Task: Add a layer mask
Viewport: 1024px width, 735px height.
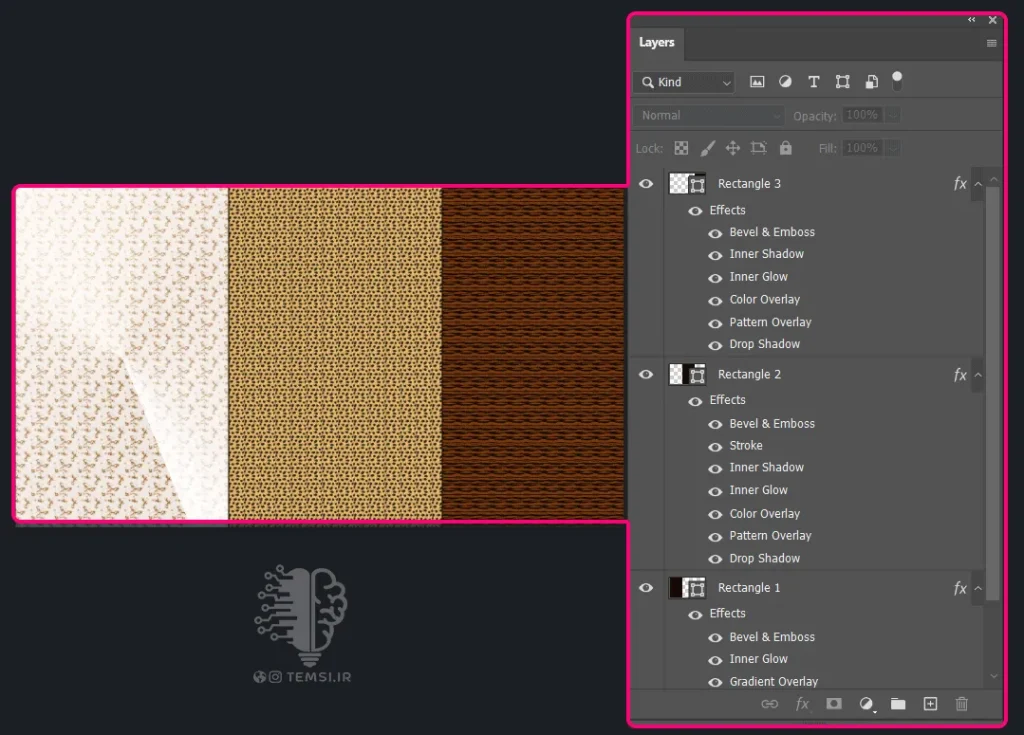Action: (834, 704)
